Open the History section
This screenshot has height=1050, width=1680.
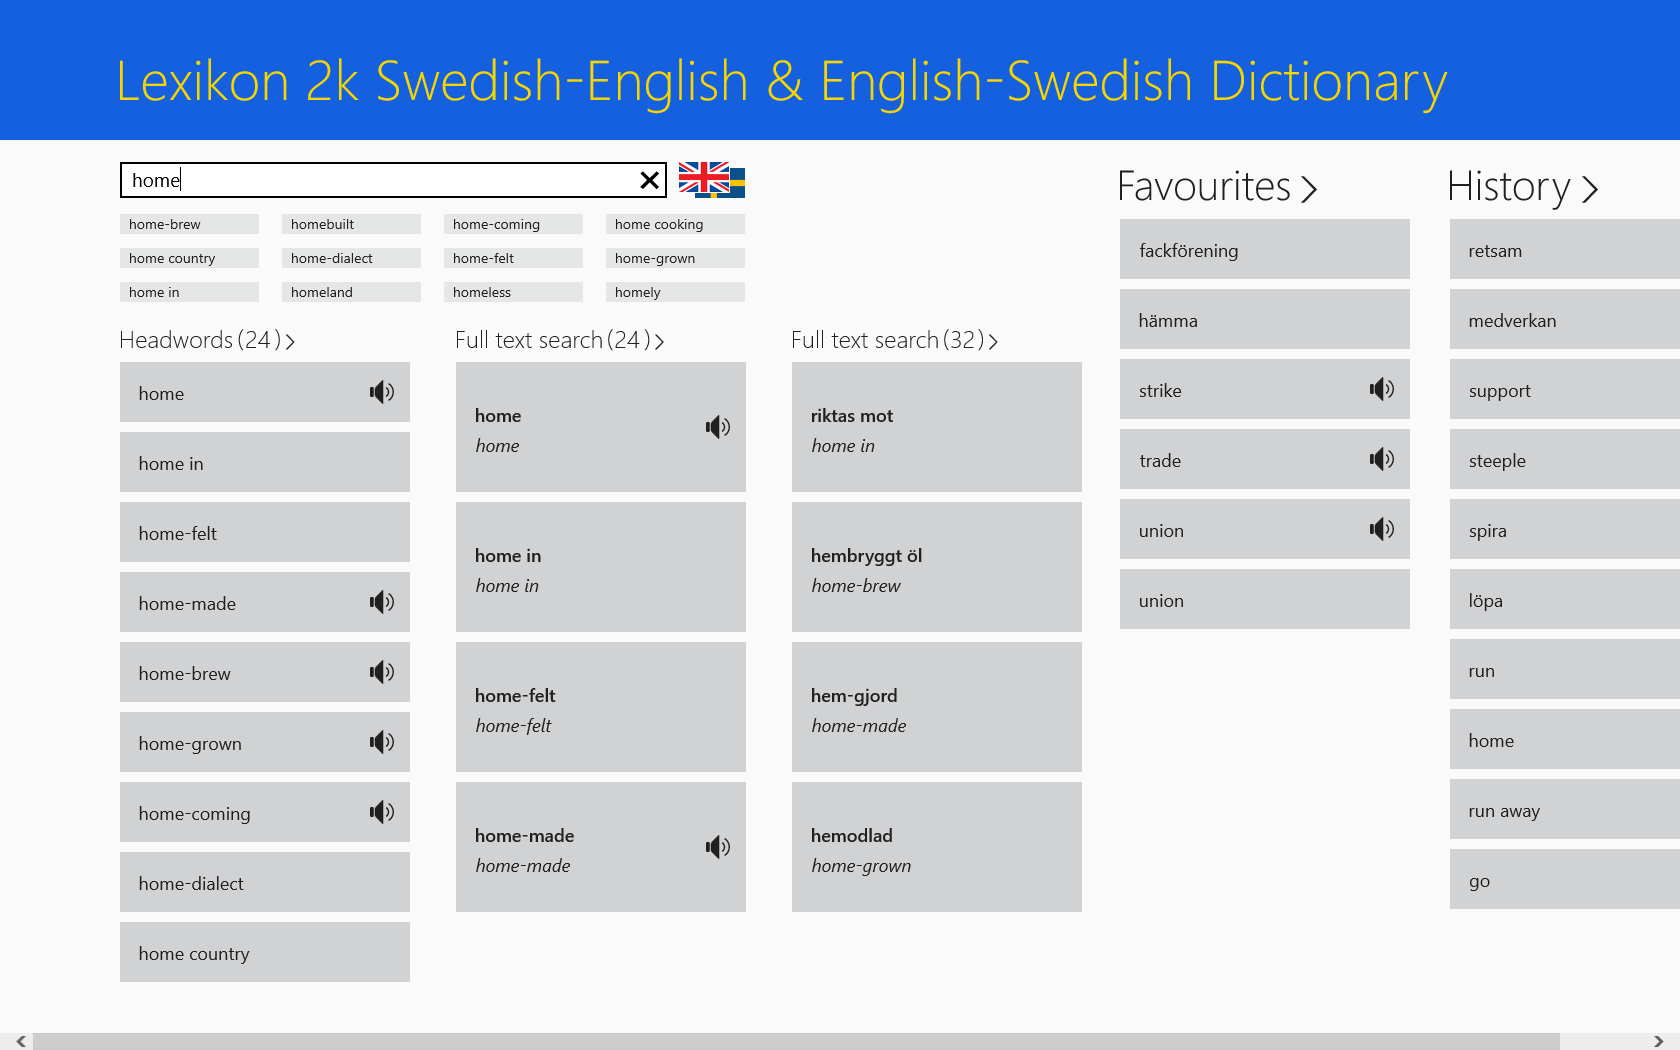(1522, 187)
